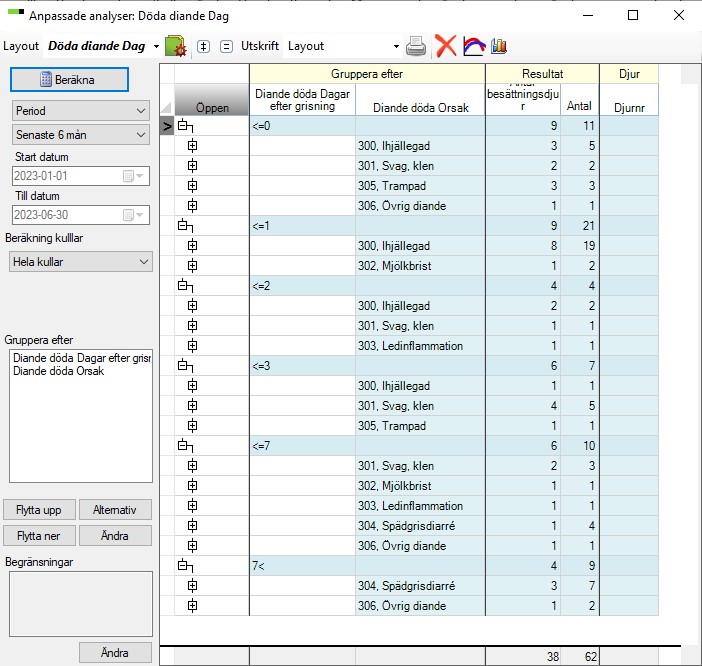
Task: Open the Utskrift Layout dropdown
Action: click(x=396, y=46)
